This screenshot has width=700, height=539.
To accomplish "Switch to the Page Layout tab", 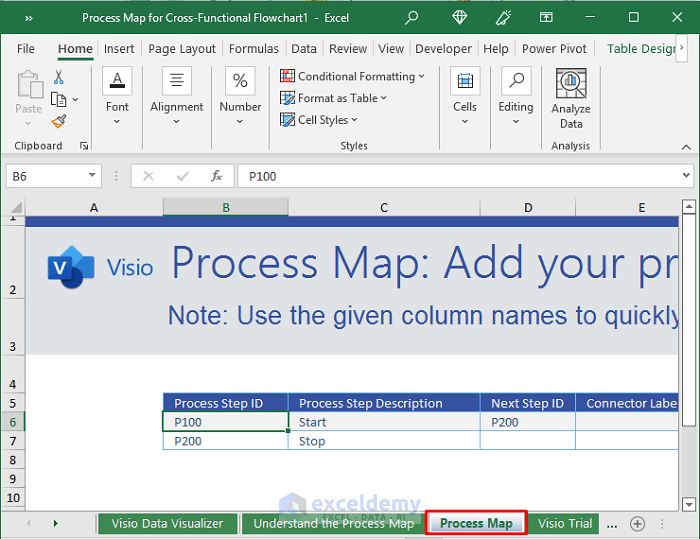I will [182, 48].
